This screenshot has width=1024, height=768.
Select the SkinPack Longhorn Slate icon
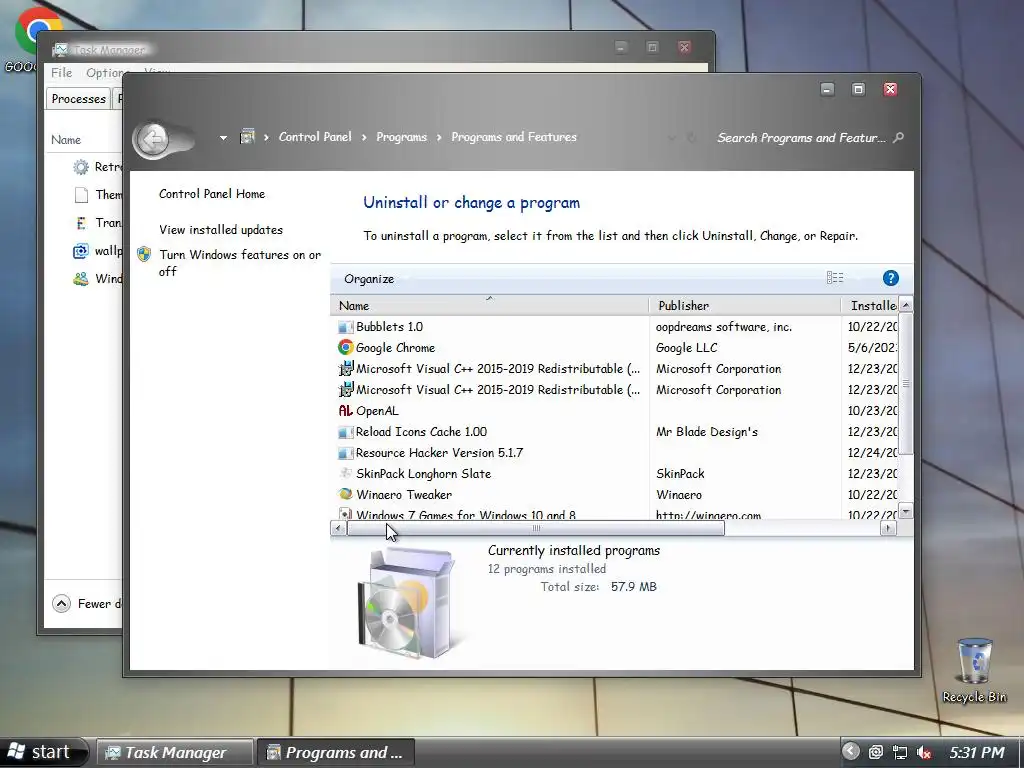pyautogui.click(x=345, y=473)
